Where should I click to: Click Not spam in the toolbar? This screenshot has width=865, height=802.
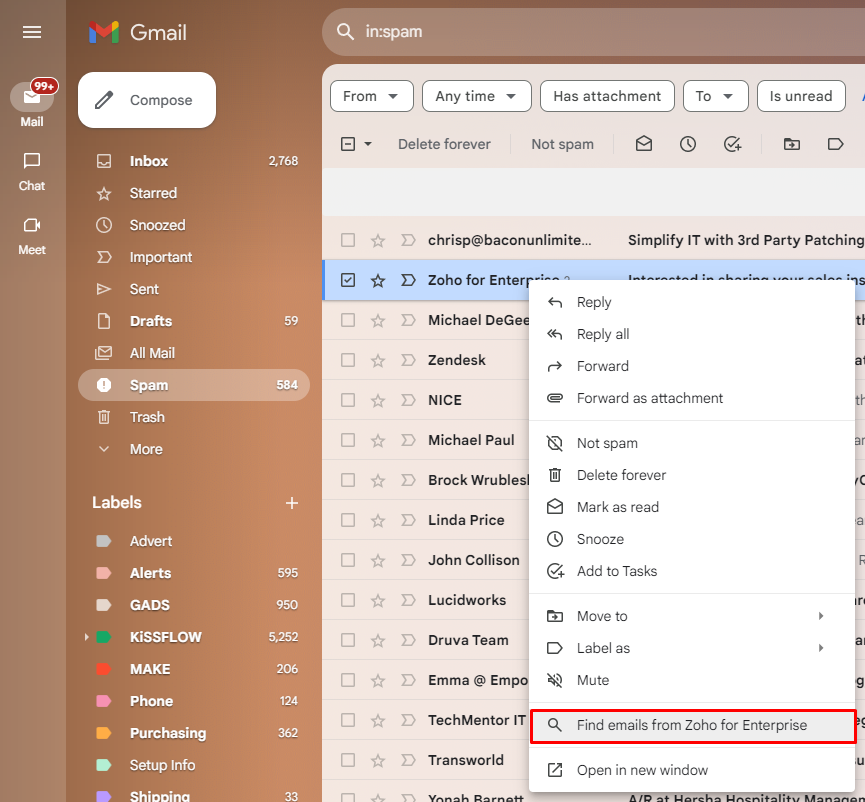coord(562,145)
